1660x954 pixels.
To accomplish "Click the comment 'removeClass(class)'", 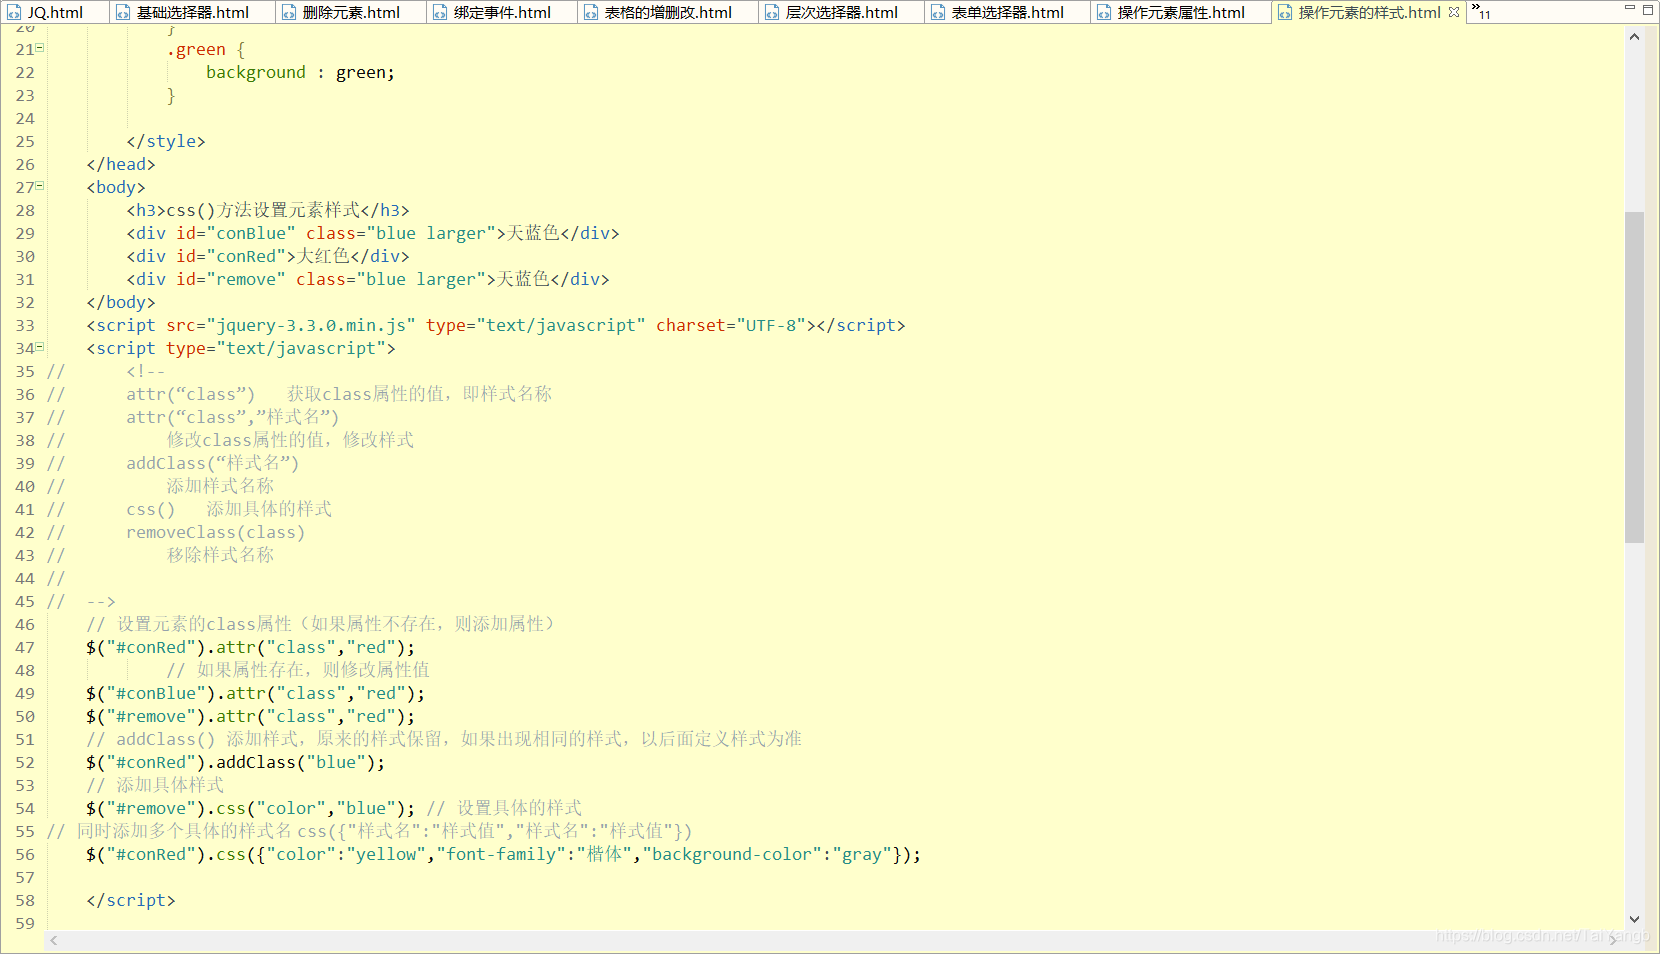I will click(x=216, y=532).
